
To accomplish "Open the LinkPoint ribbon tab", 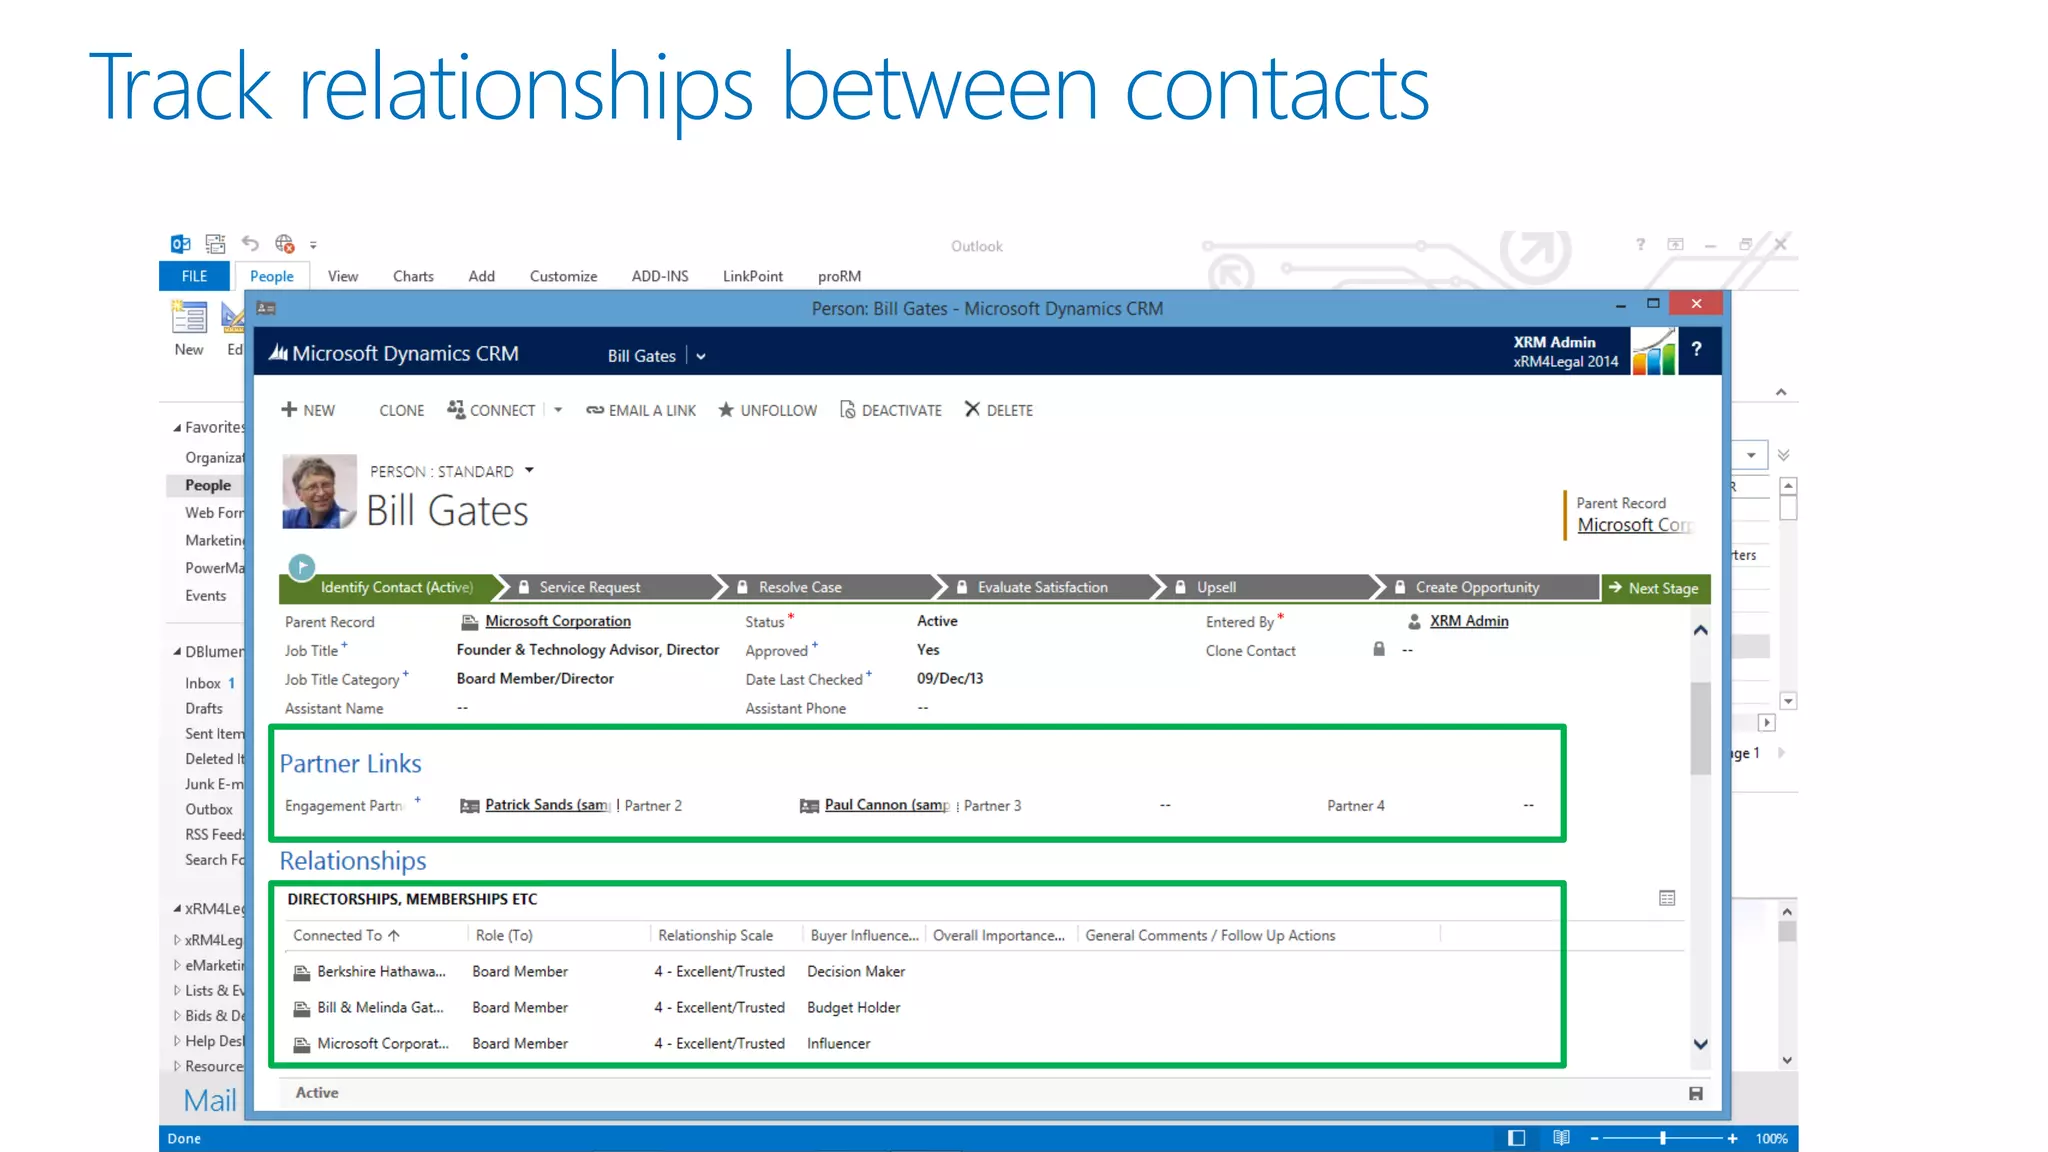I will pyautogui.click(x=752, y=276).
